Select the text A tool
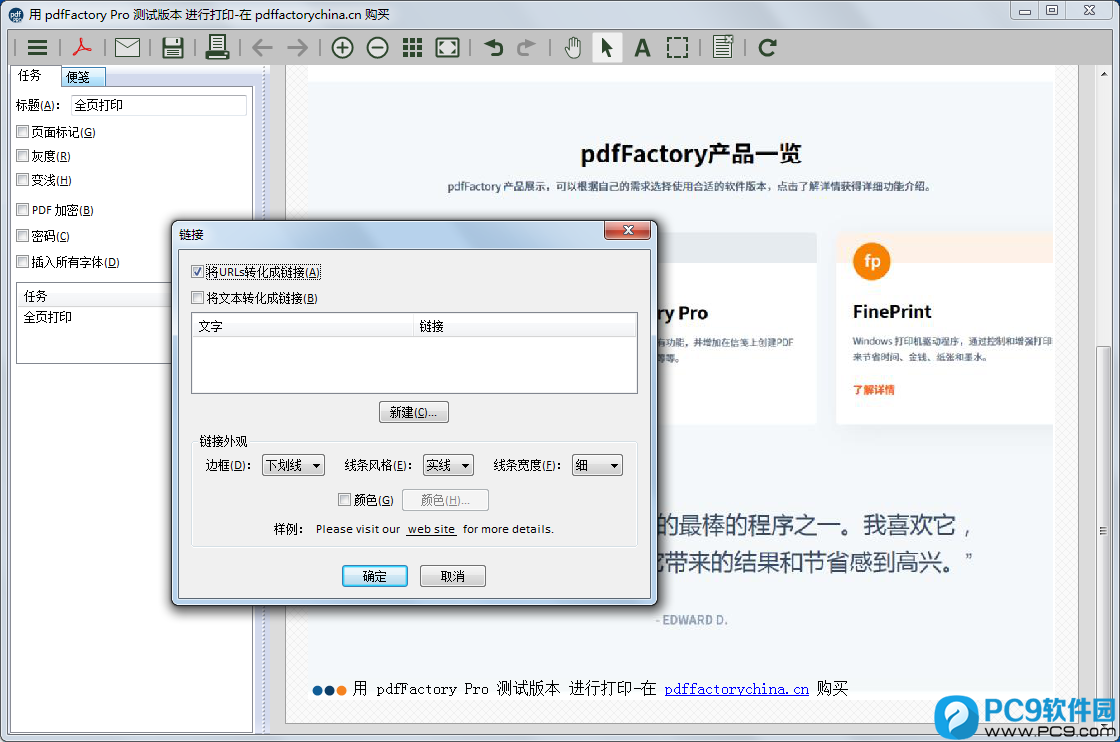 coord(642,47)
